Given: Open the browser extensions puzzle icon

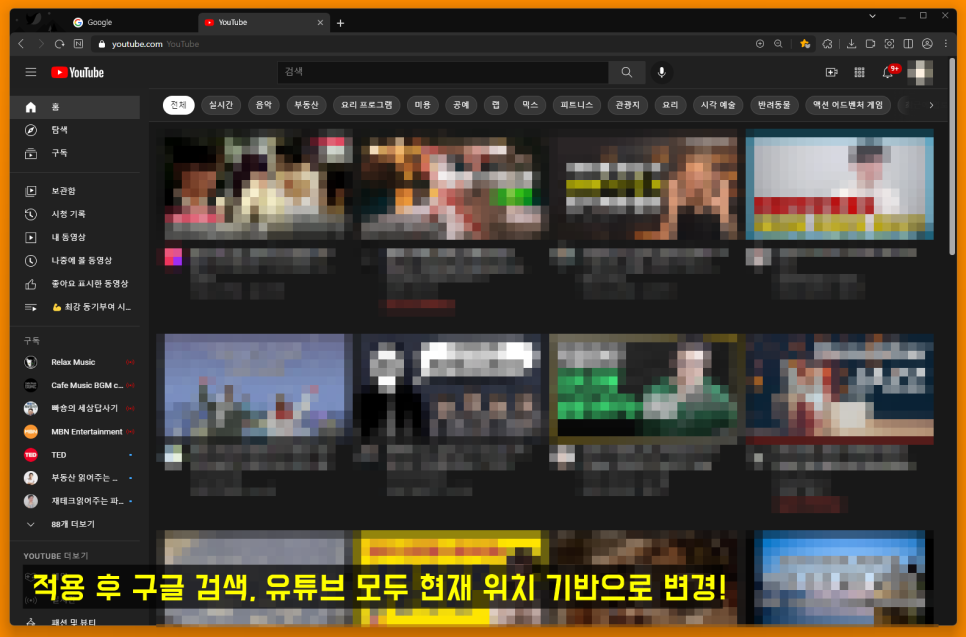Looking at the screenshot, I should pyautogui.click(x=827, y=44).
